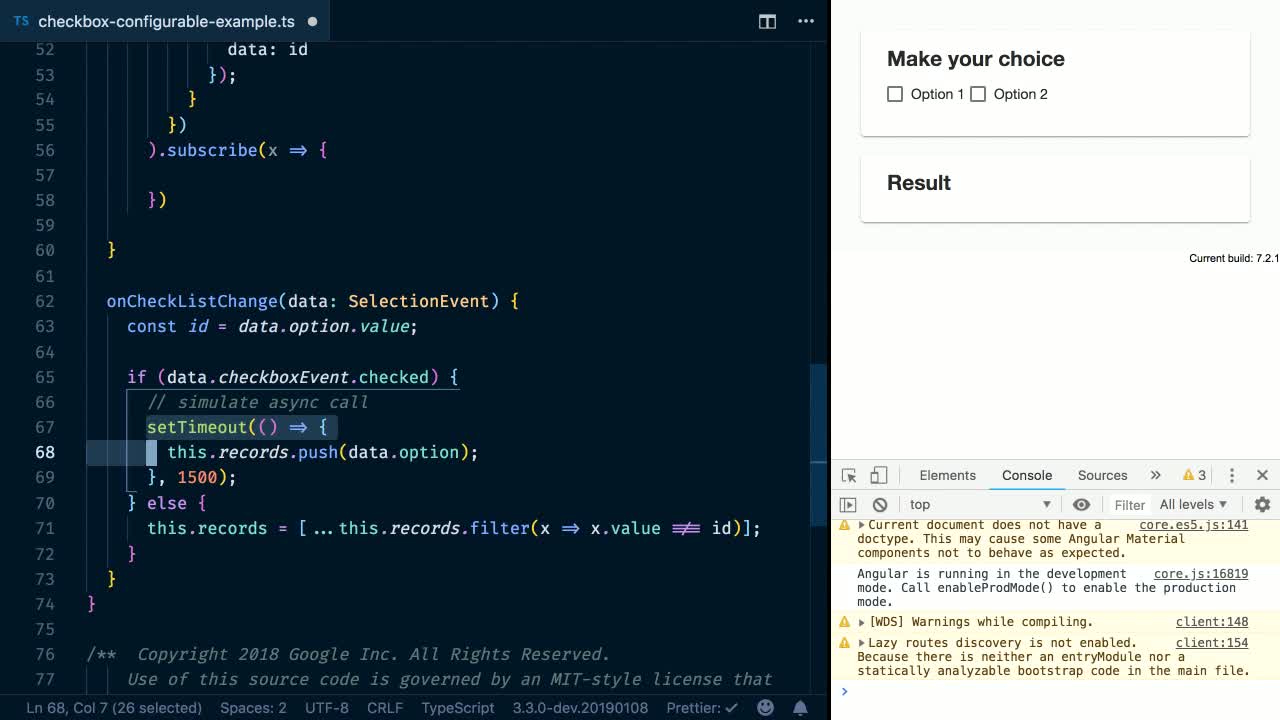Check the Option 2 checkbox
The image size is (1280, 720).
pyautogui.click(x=978, y=94)
